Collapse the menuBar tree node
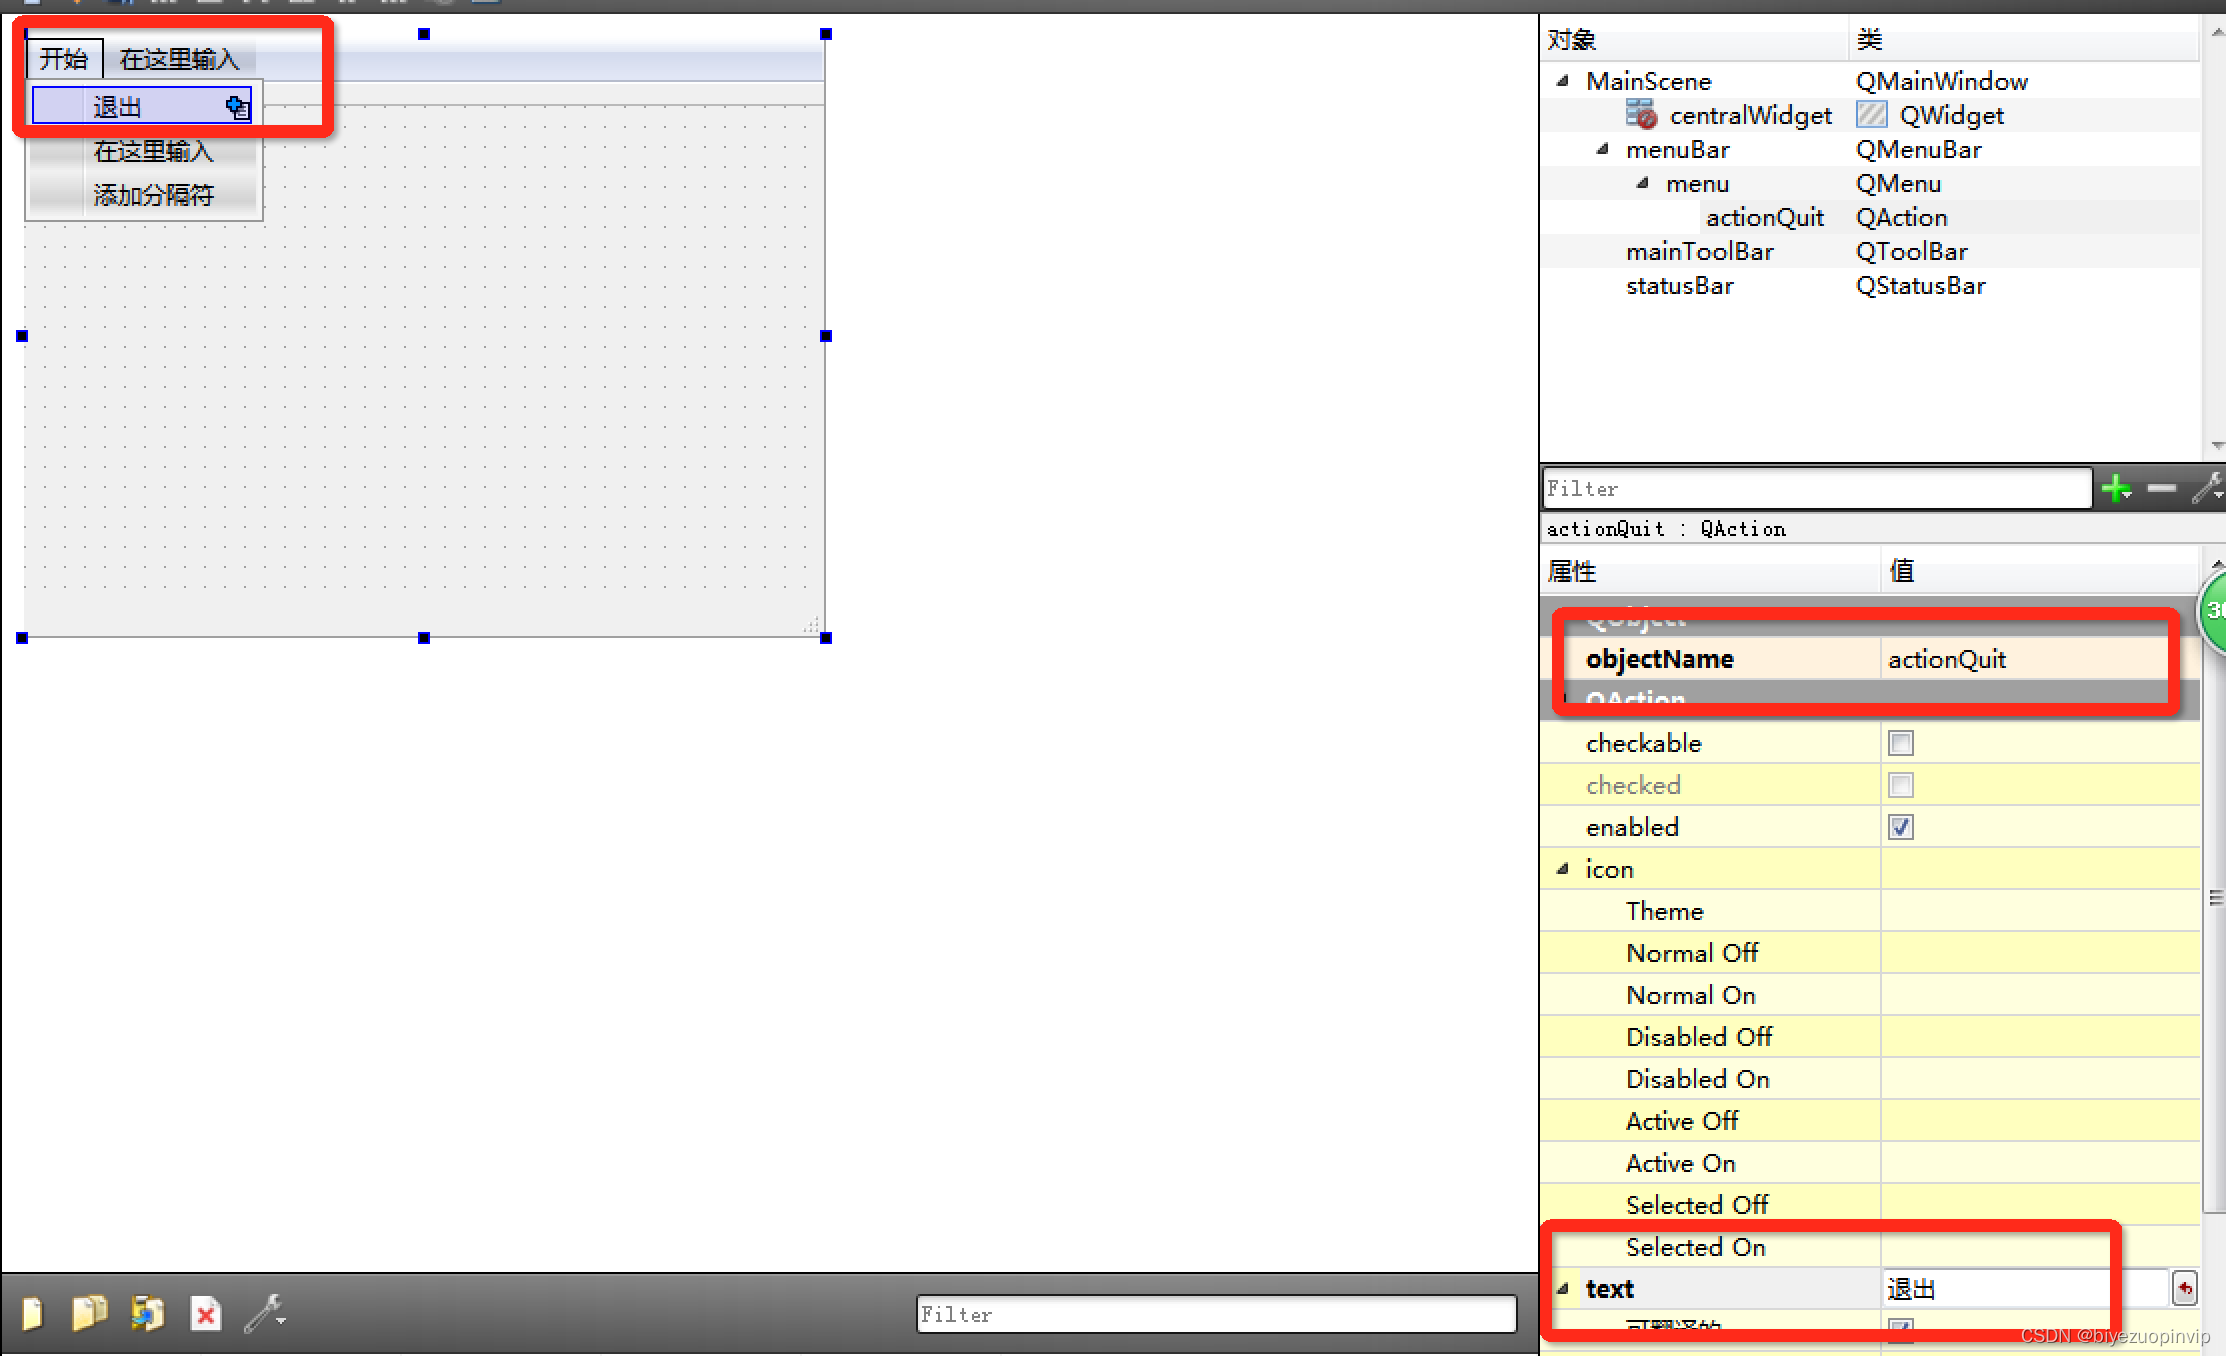 [1603, 149]
